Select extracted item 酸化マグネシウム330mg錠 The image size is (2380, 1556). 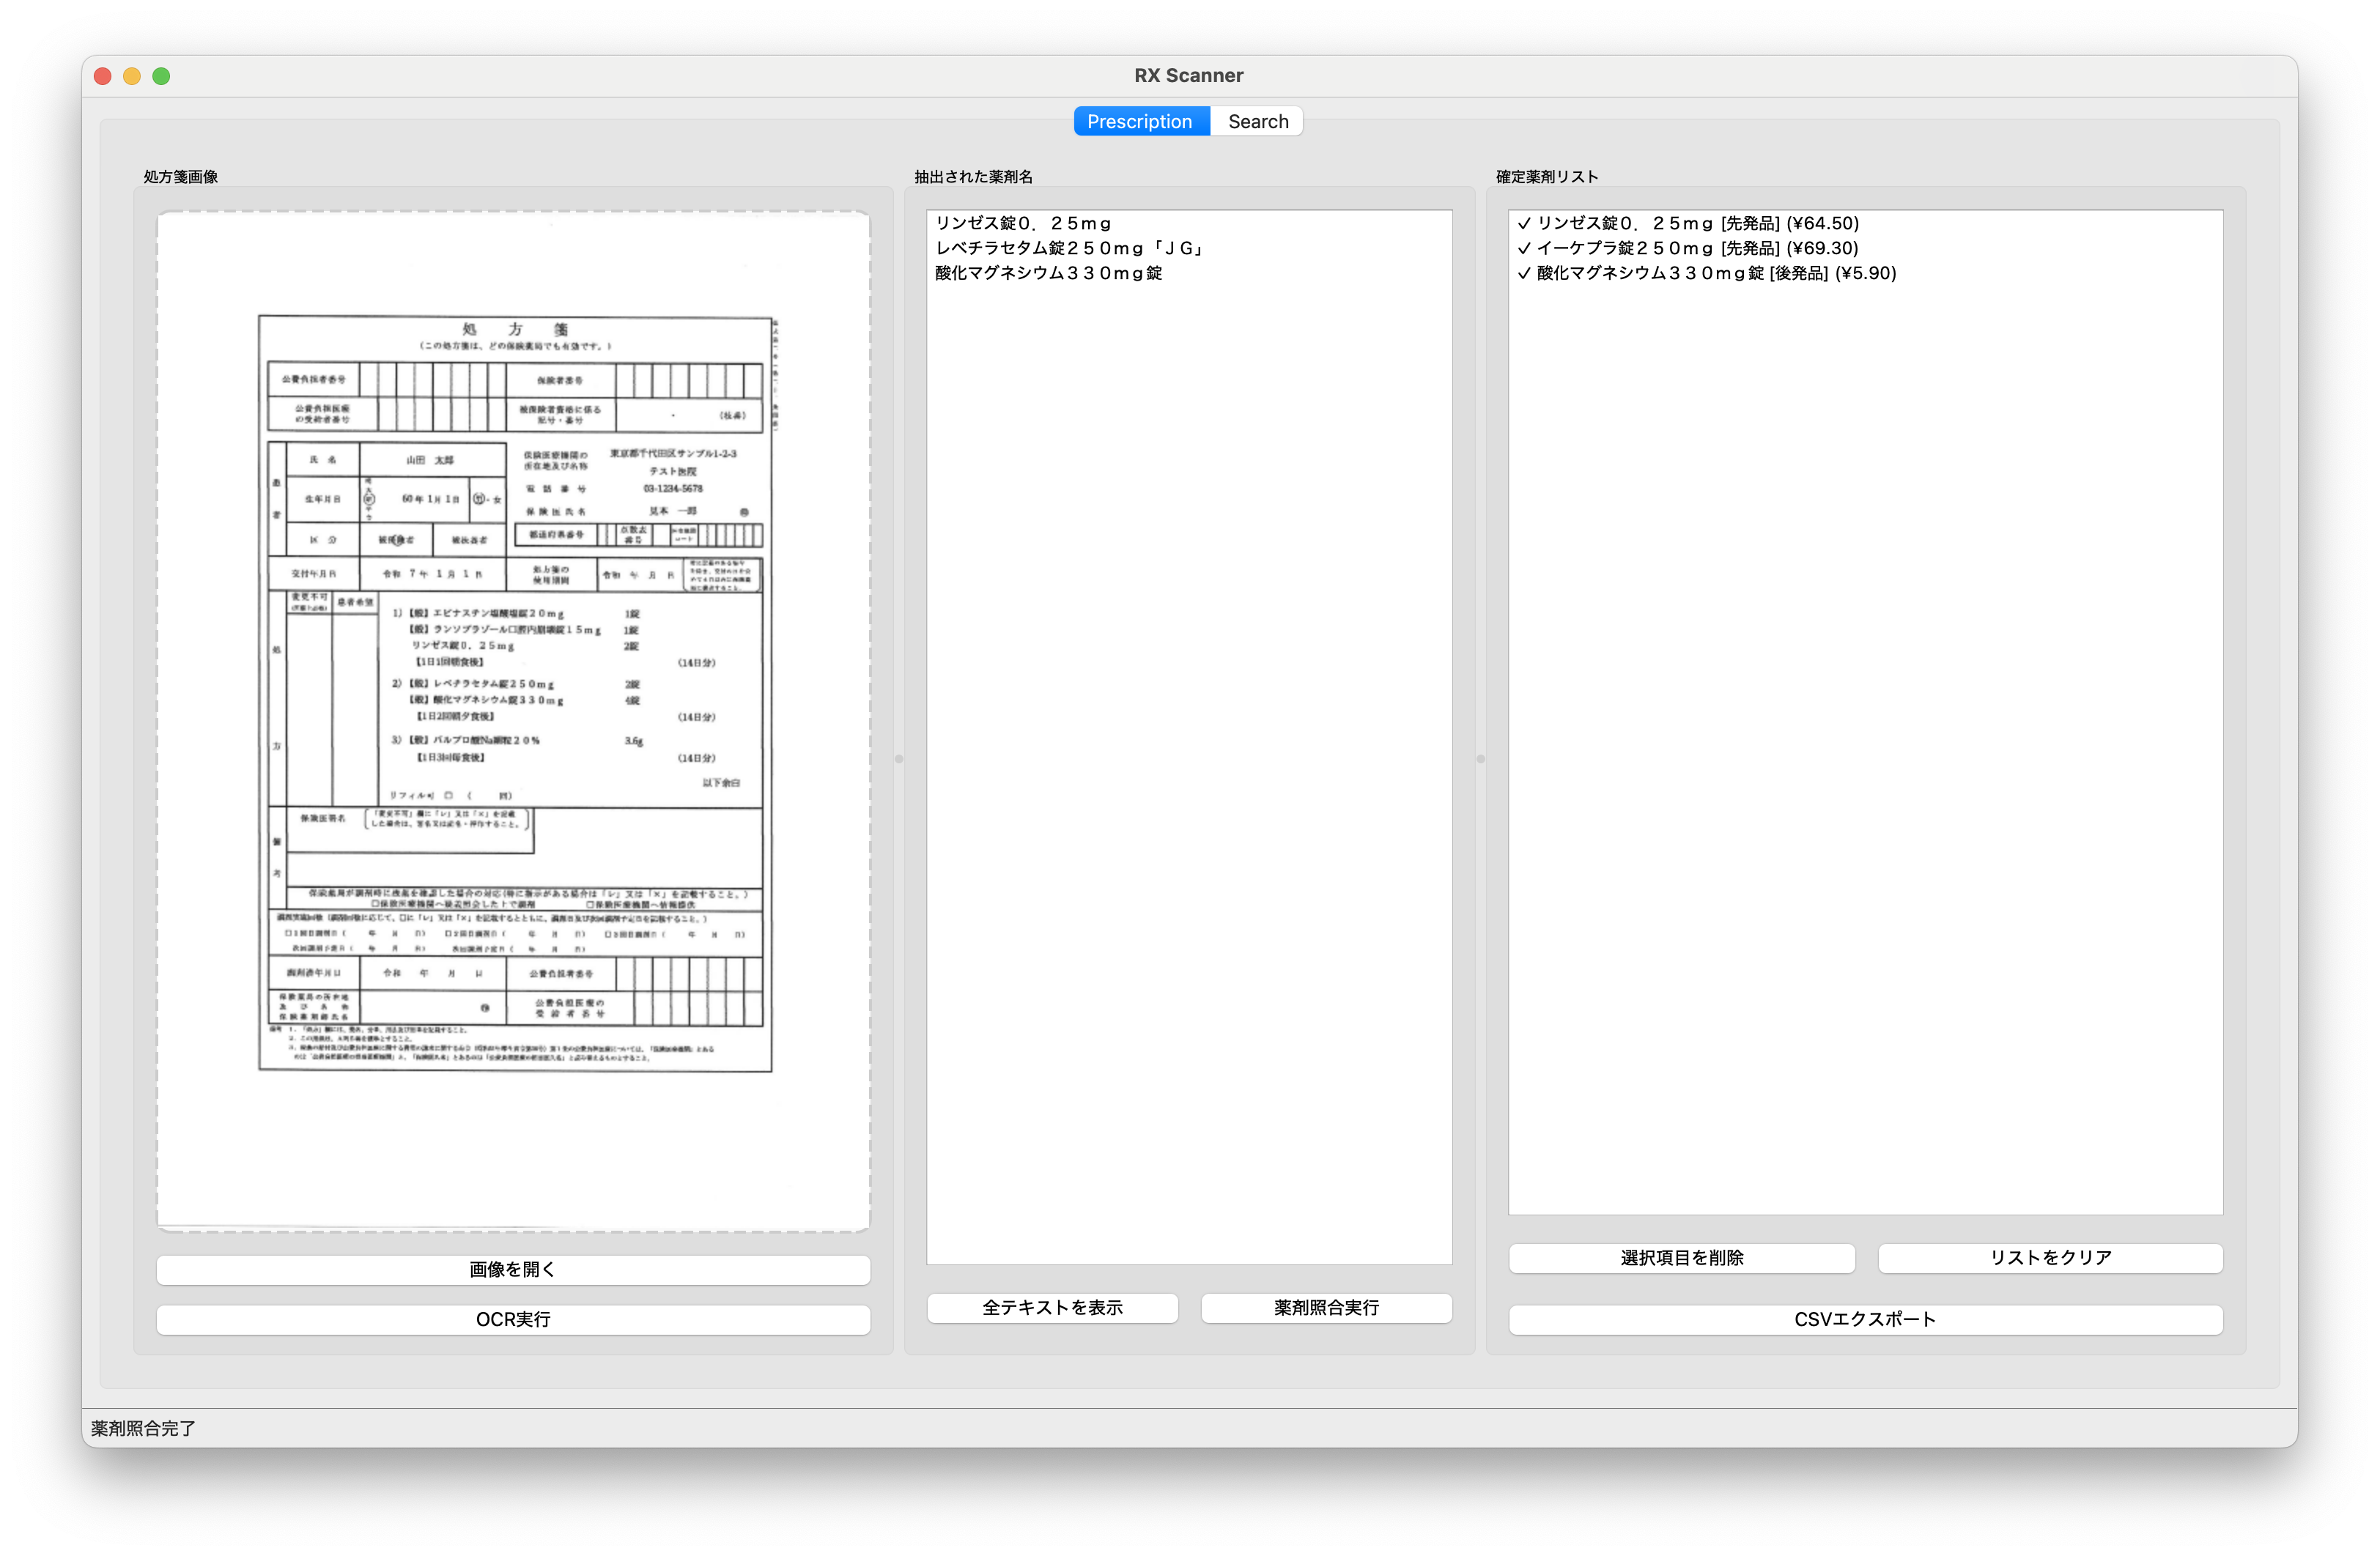click(1048, 273)
